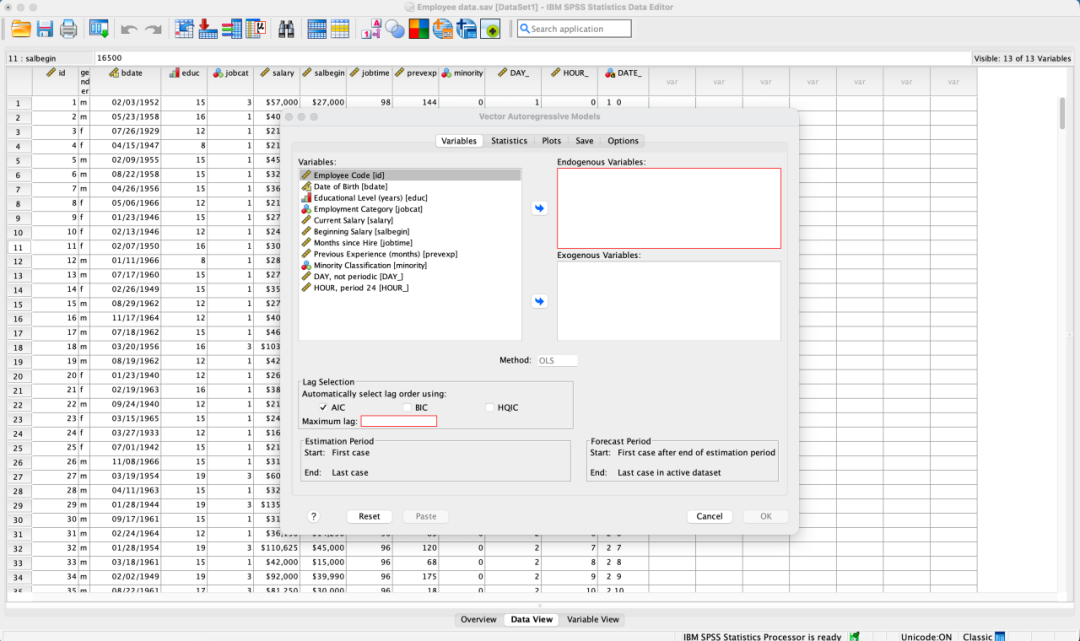Click the Go to variable red-arrow icon
Screen dimensions: 1080x641
point(207,29)
